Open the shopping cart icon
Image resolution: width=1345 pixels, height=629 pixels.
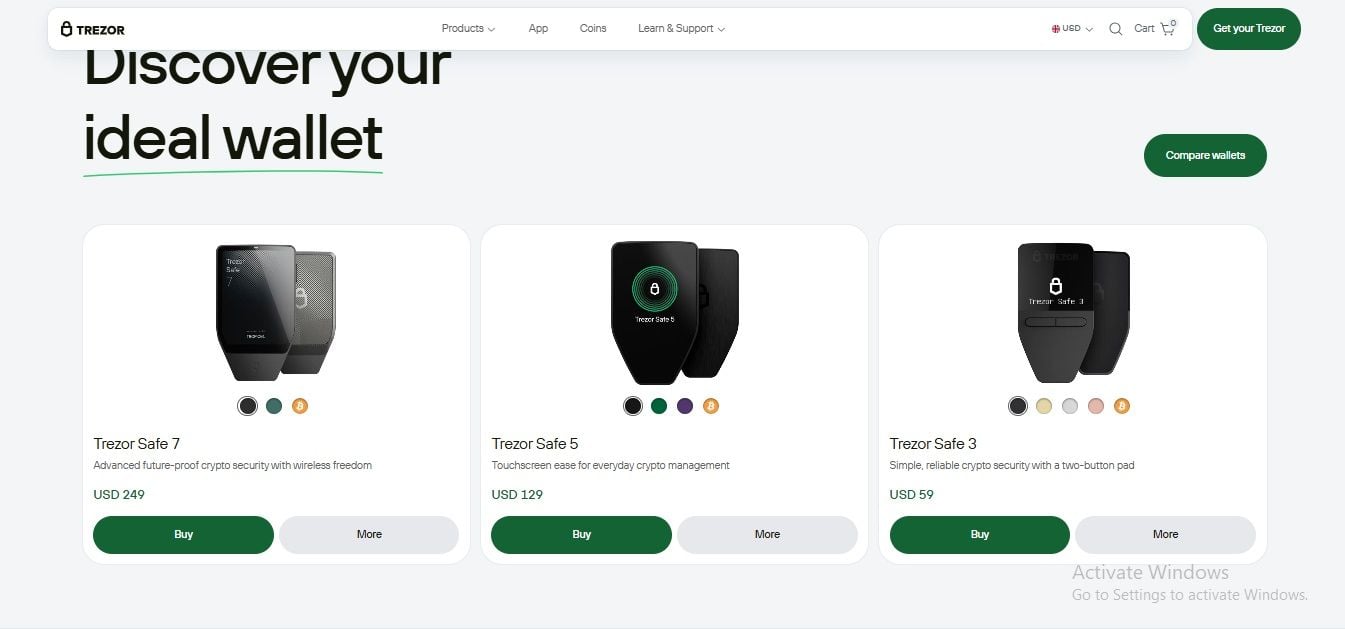pyautogui.click(x=1167, y=29)
